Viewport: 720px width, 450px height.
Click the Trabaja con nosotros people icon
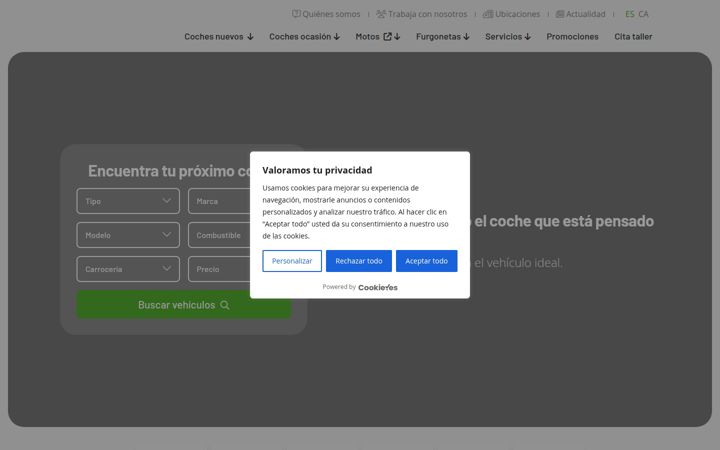(x=381, y=14)
